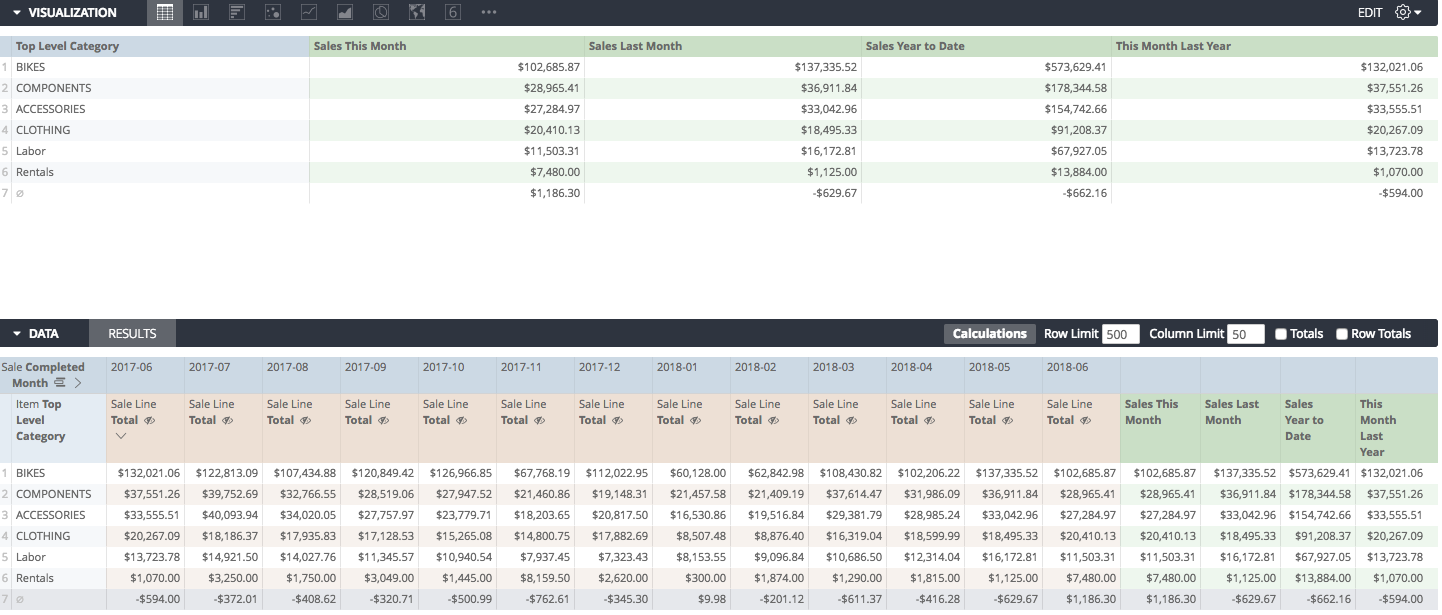Edit the Column Limit field
This screenshot has height=615, width=1442.
click(x=1245, y=334)
